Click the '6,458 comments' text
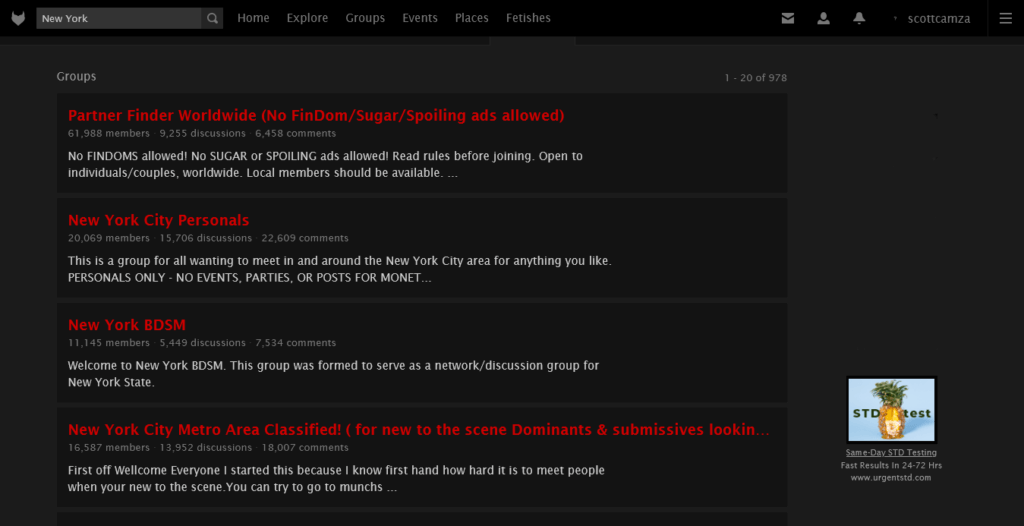This screenshot has height=526, width=1024. click(296, 133)
